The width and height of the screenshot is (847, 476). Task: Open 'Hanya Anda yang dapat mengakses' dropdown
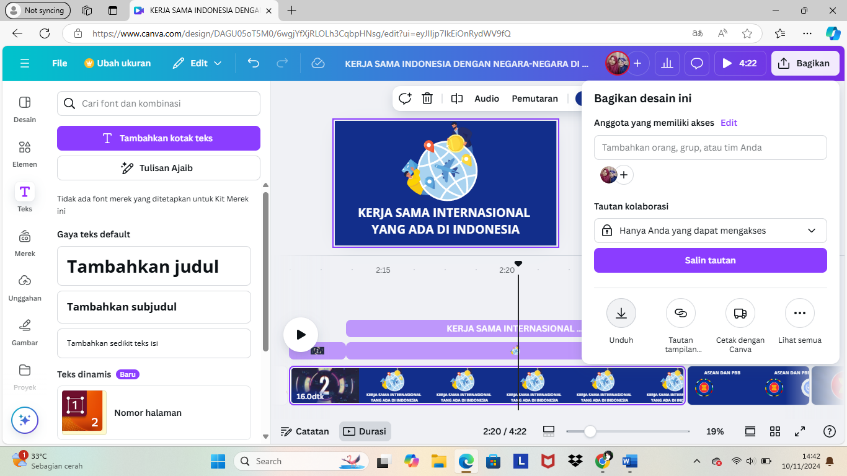click(710, 230)
